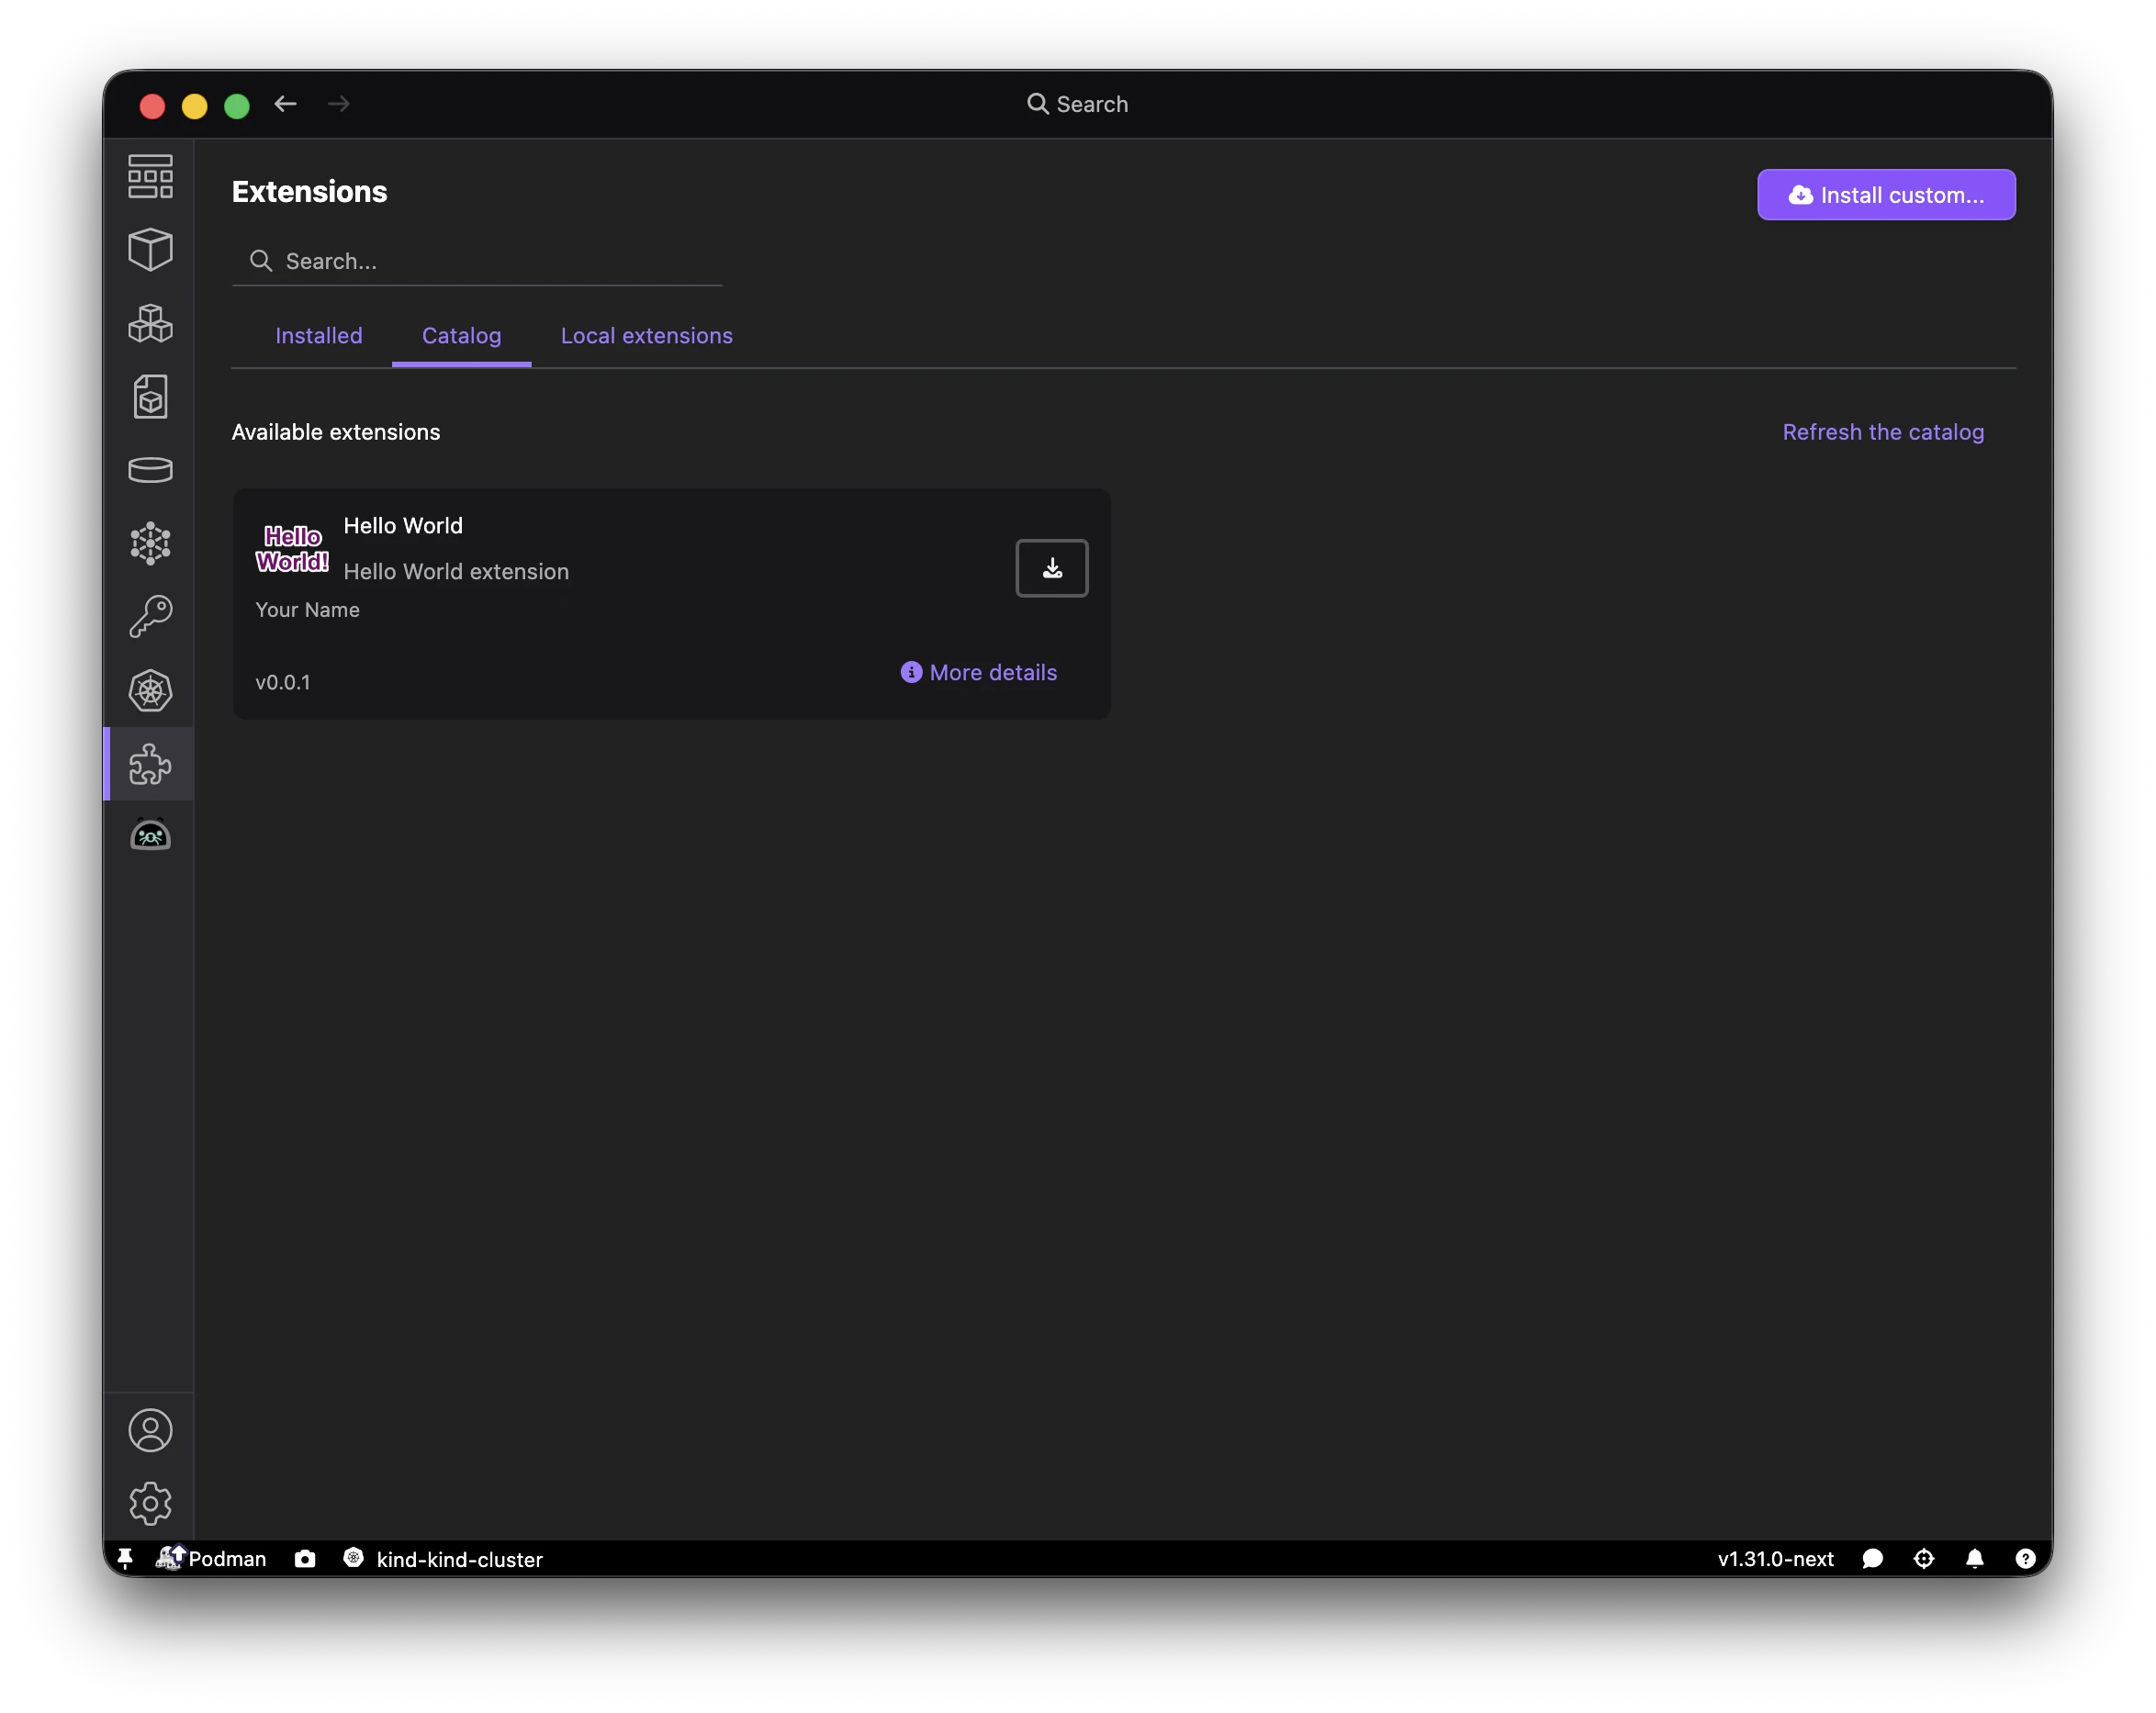Select the Extensions puzzle icon

click(150, 763)
